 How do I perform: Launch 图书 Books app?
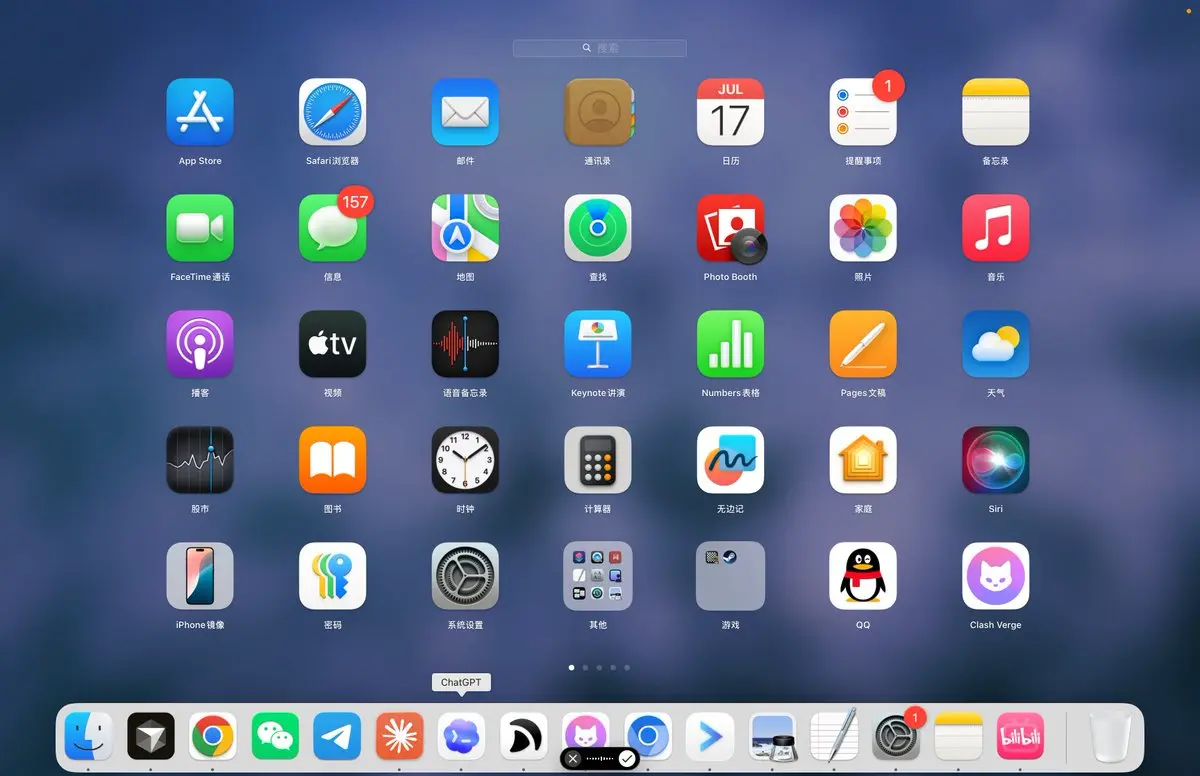[333, 460]
